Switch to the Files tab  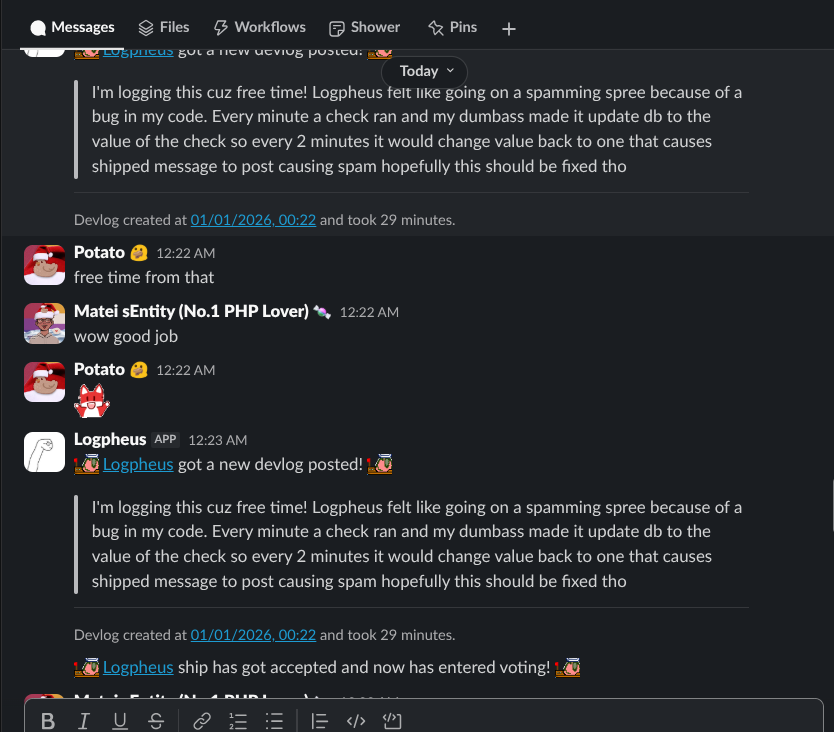[x=164, y=27]
